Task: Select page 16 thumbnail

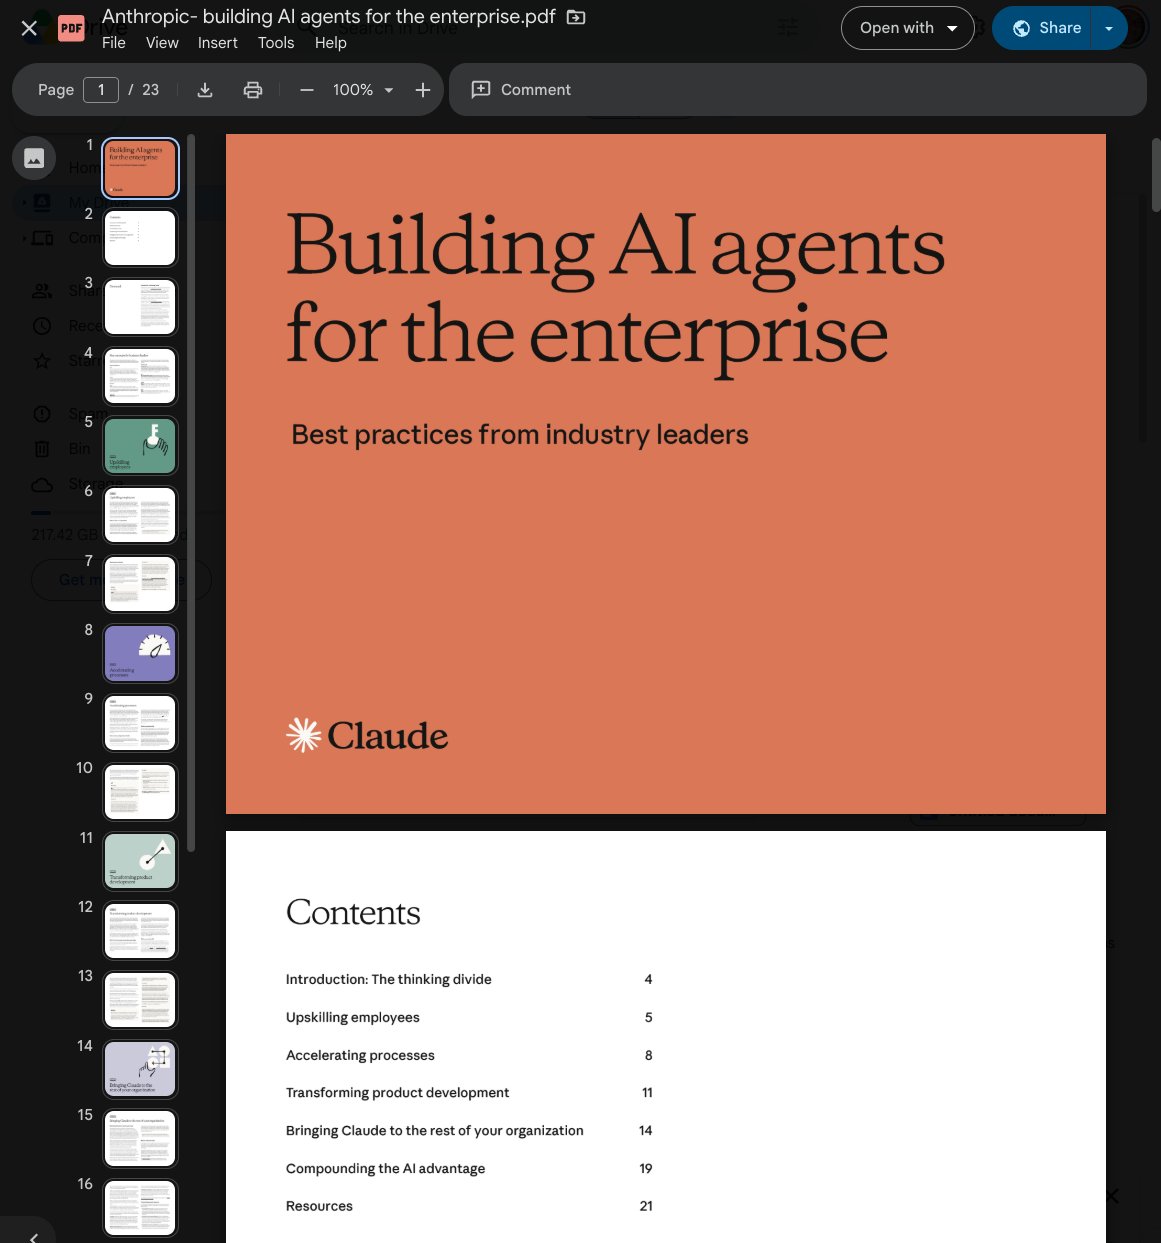Action: click(140, 1207)
